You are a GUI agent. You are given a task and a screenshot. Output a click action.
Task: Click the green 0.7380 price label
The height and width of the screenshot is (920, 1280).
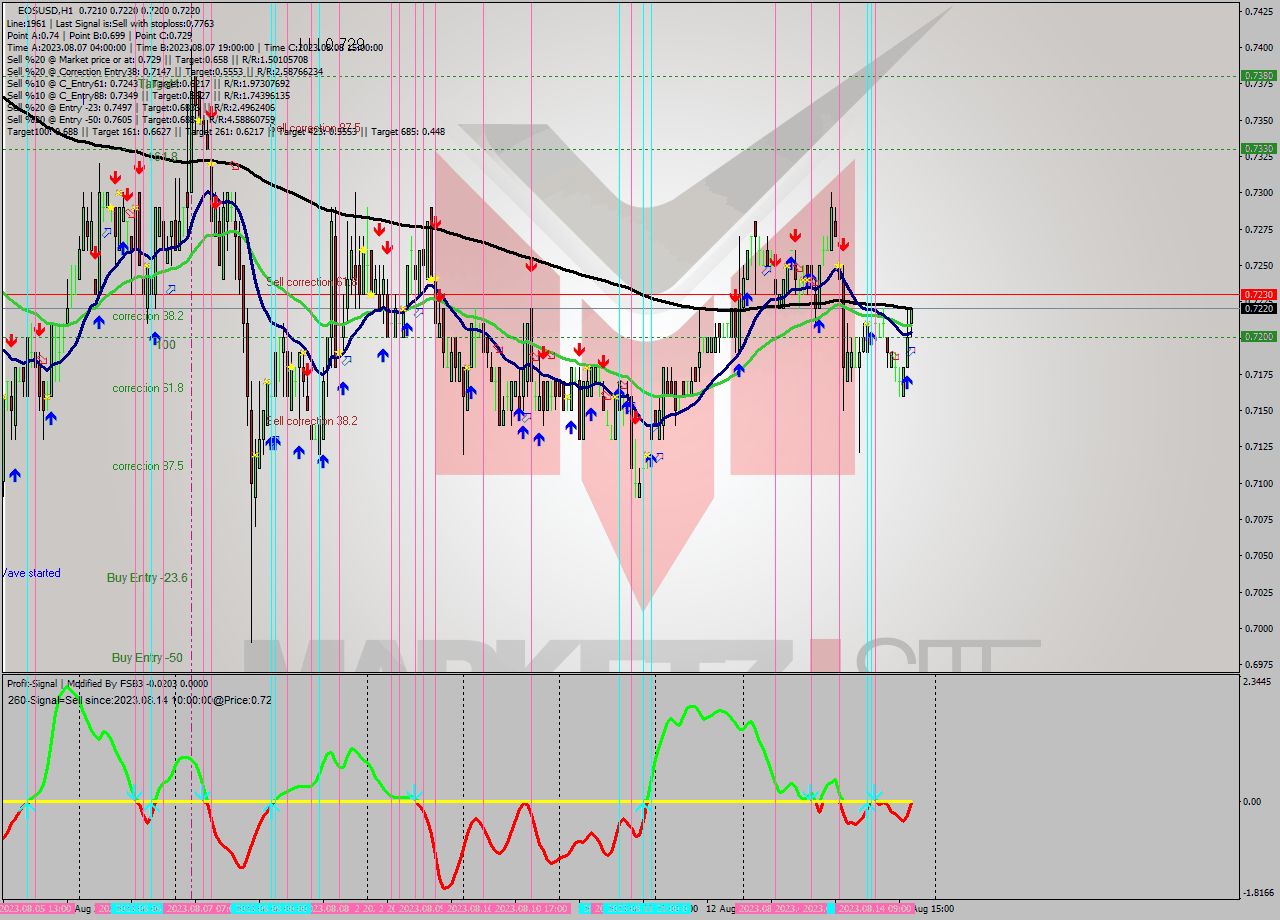[1258, 75]
